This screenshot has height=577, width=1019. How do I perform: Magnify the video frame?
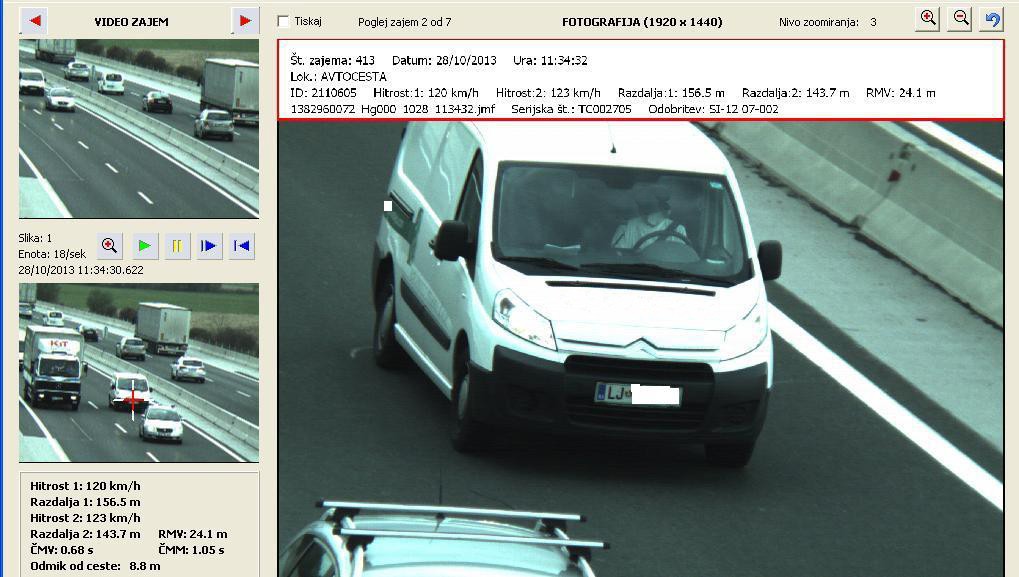point(110,246)
